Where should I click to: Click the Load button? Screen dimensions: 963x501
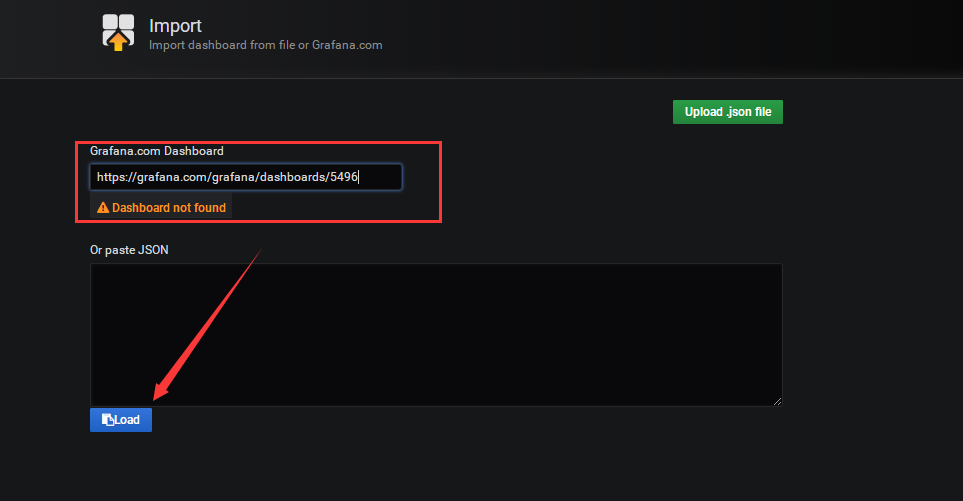(121, 420)
